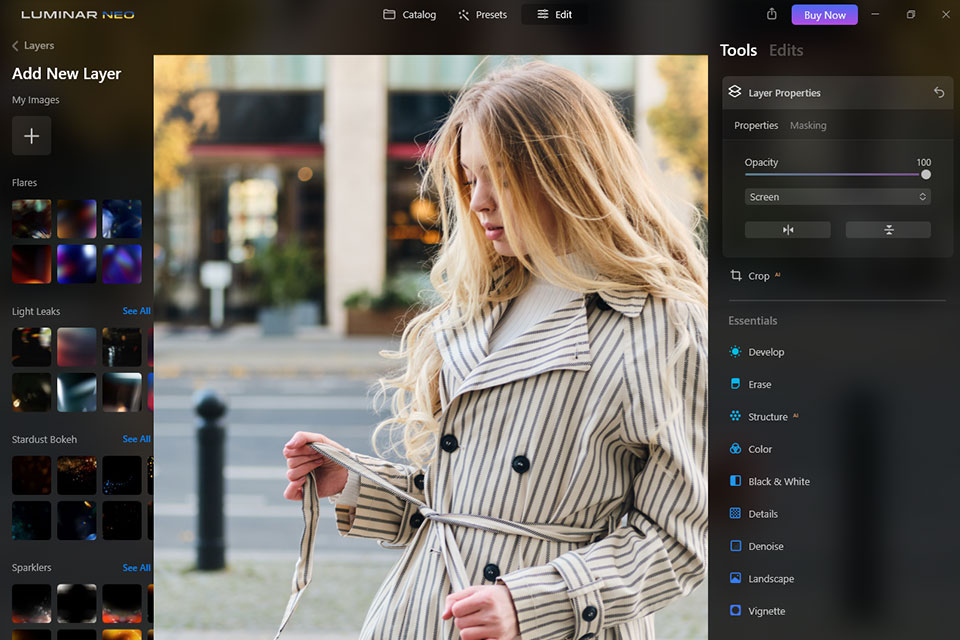This screenshot has width=960, height=640.
Task: Select middle Stardust Bokeh thumbnail in bottom row
Action: point(77,521)
